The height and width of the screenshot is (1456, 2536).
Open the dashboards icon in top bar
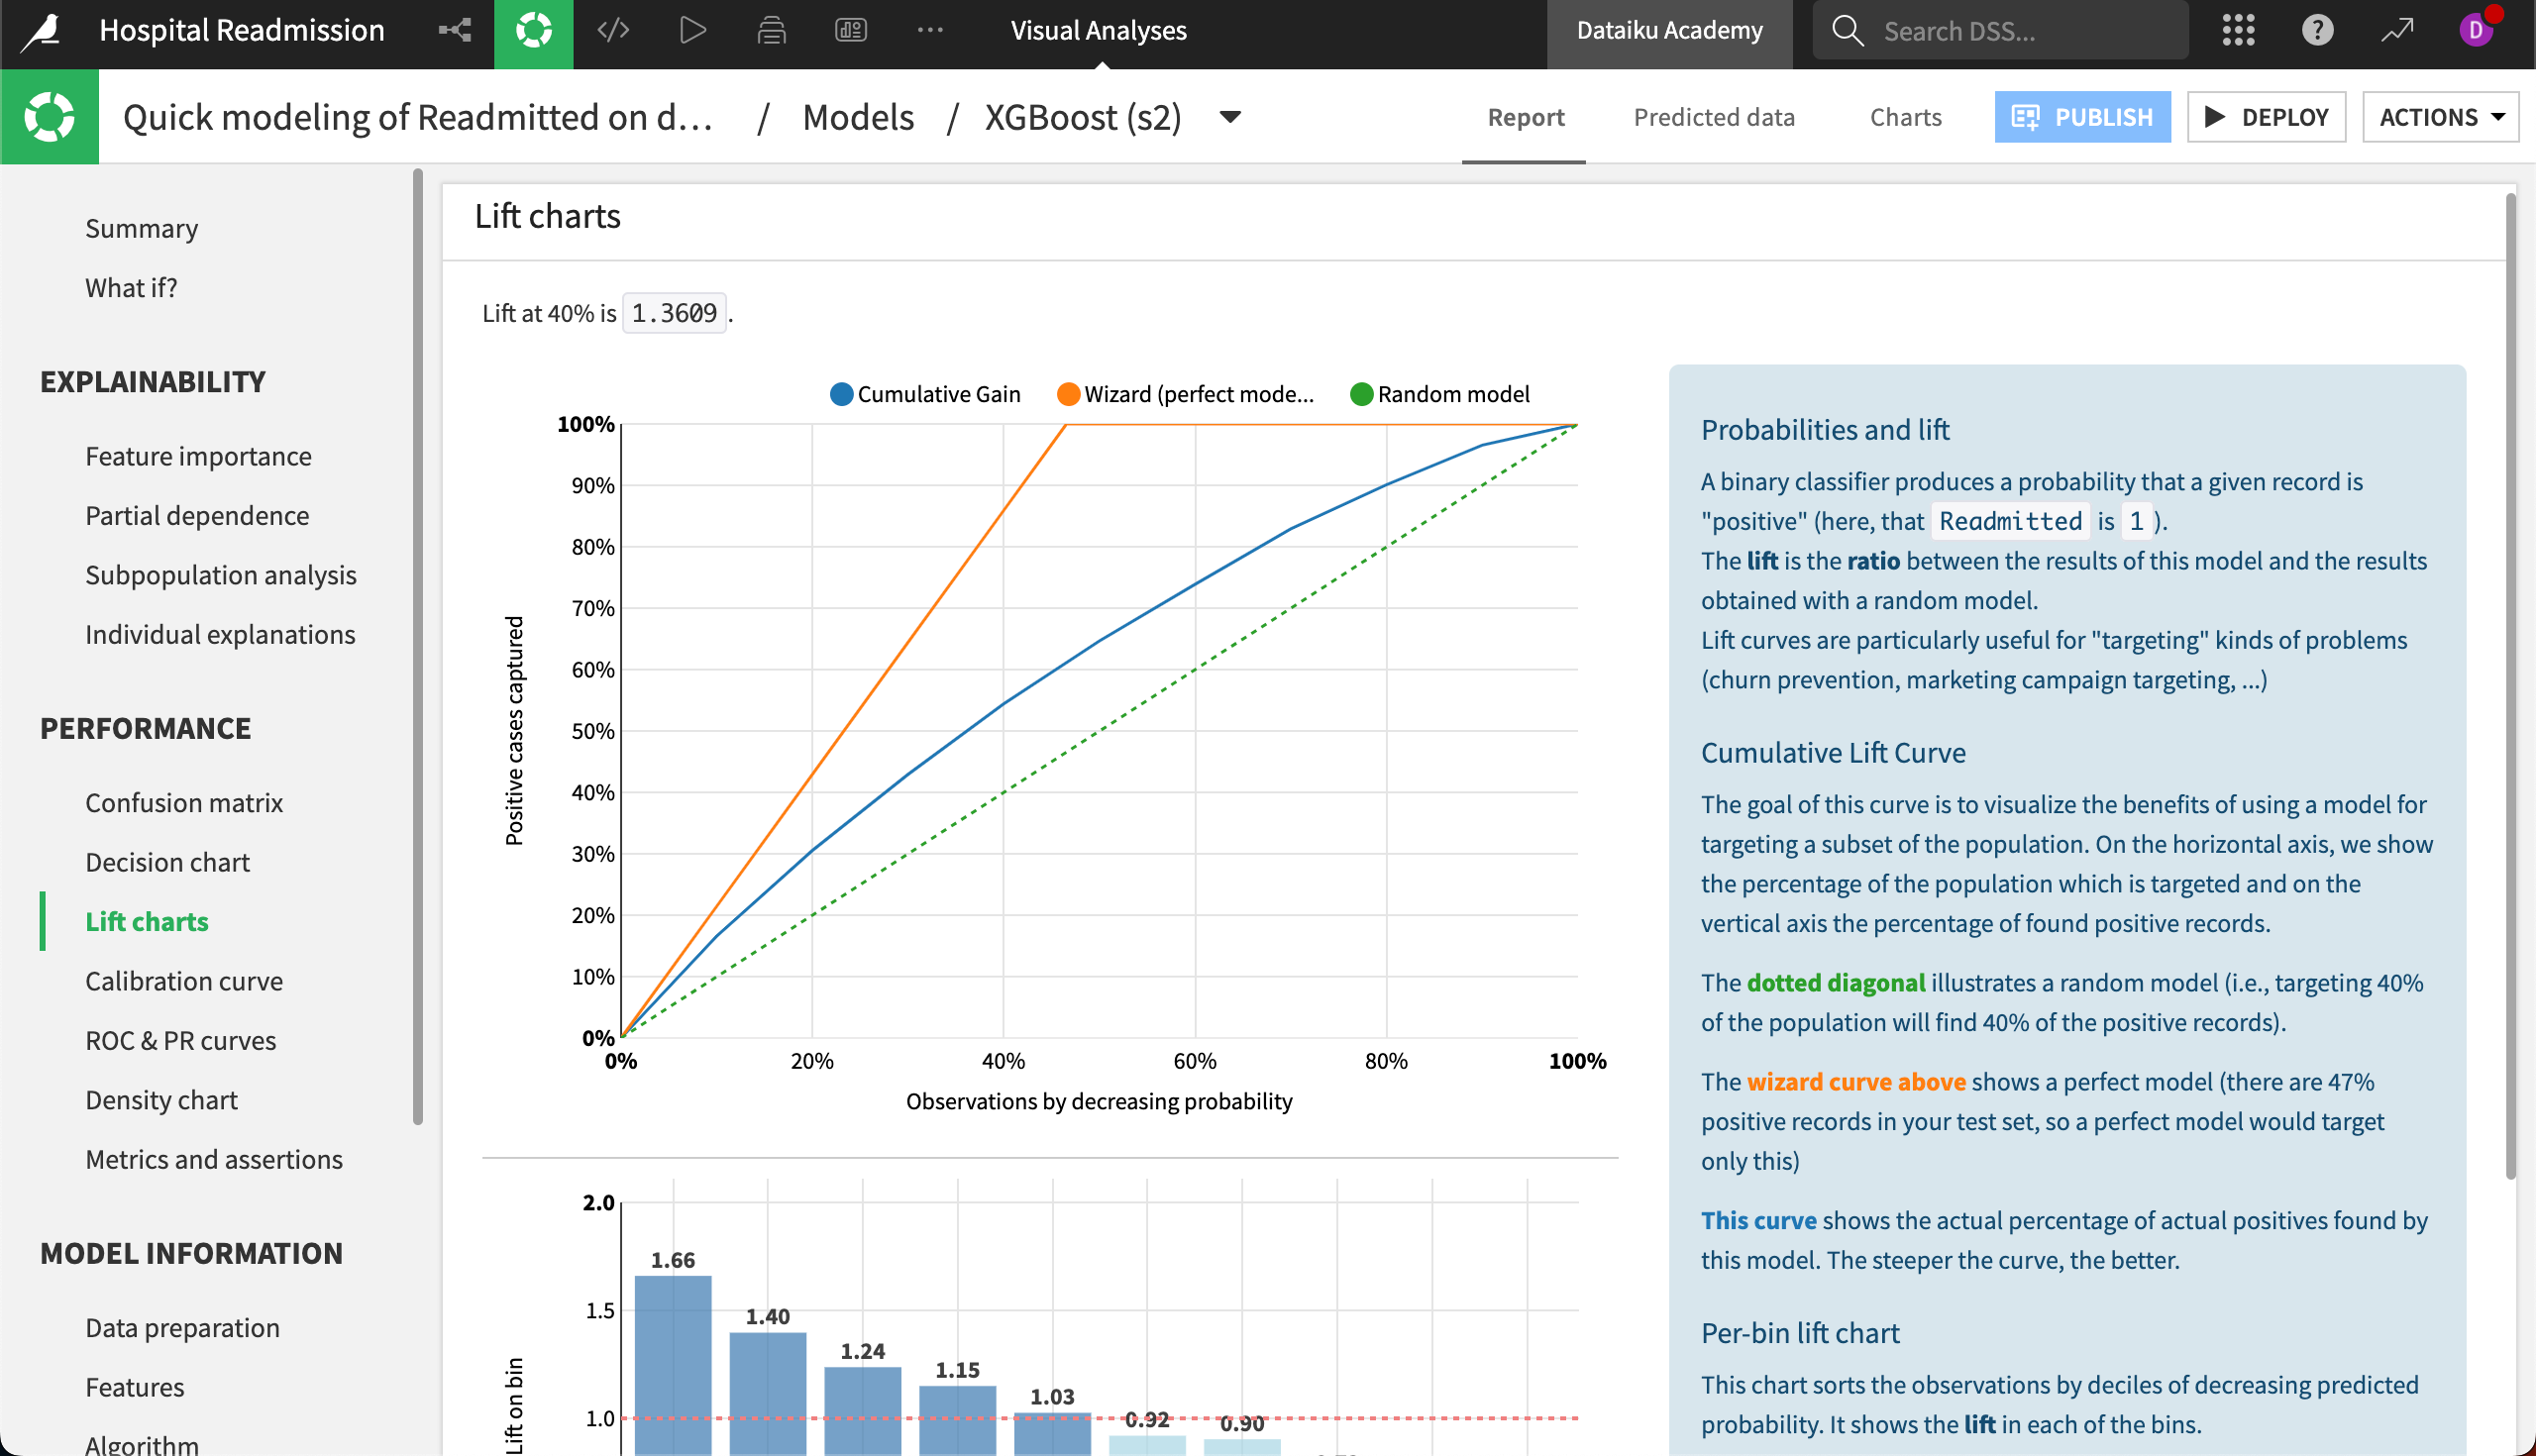click(x=850, y=31)
